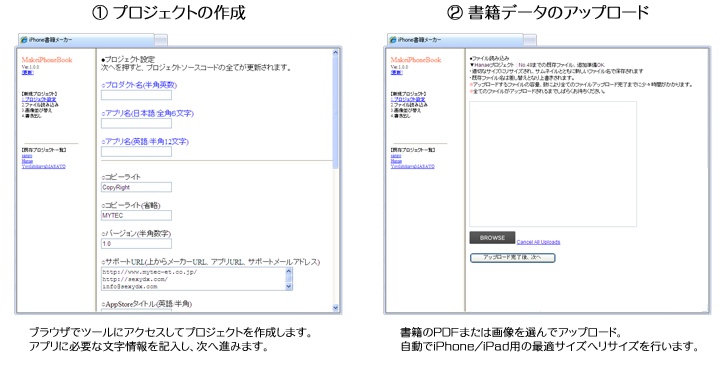Select the iPhone書籍メーカー tab in the プロジェクト設定 window
The image size is (724, 365).
pyautogui.click(x=86, y=40)
